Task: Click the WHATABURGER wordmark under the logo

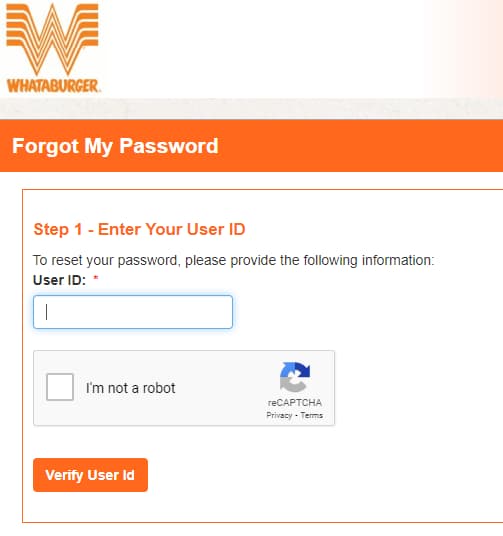Action: point(53,86)
